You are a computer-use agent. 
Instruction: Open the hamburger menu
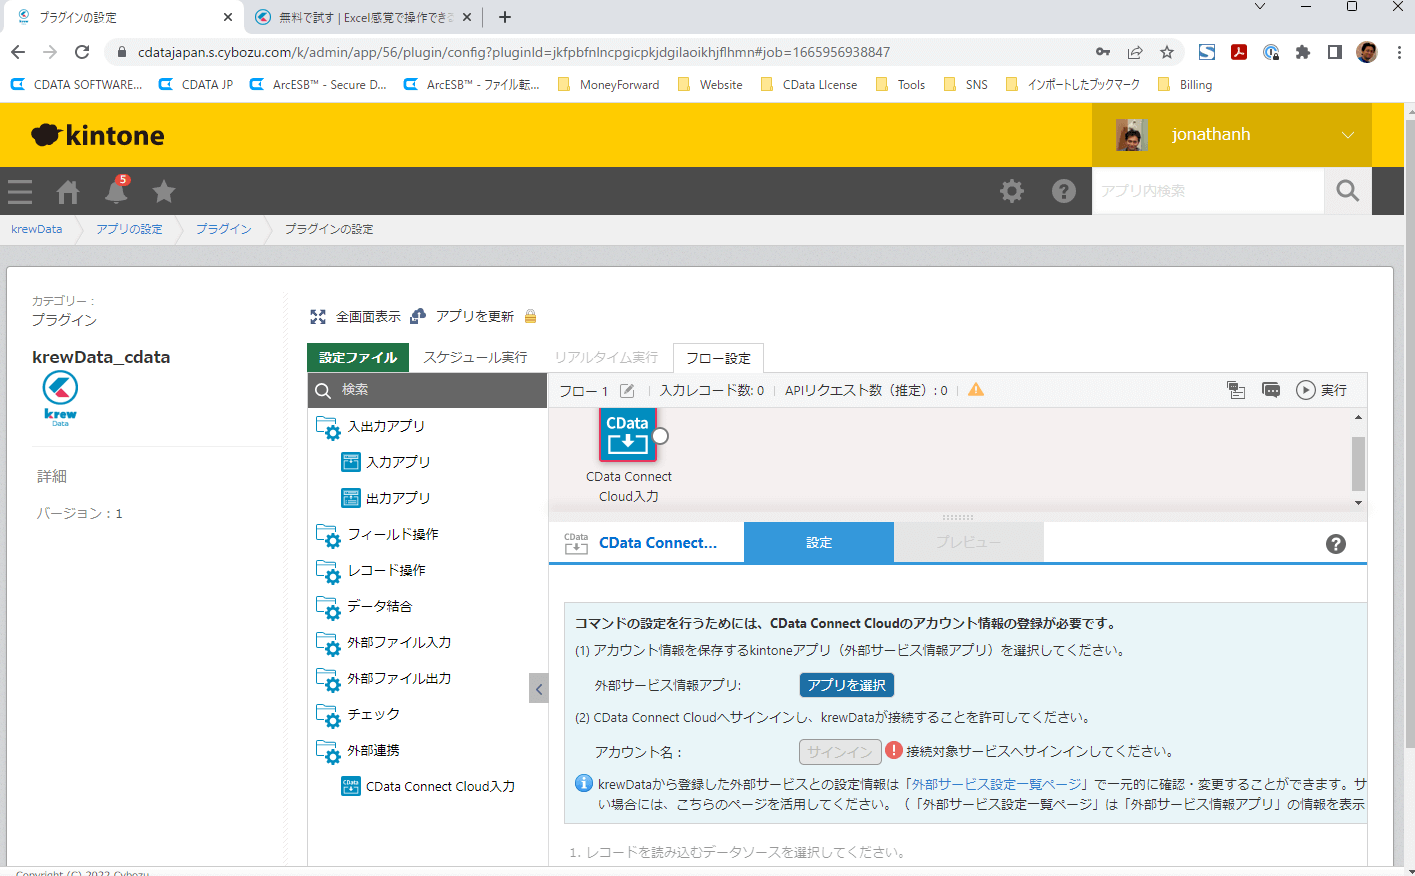click(x=20, y=191)
